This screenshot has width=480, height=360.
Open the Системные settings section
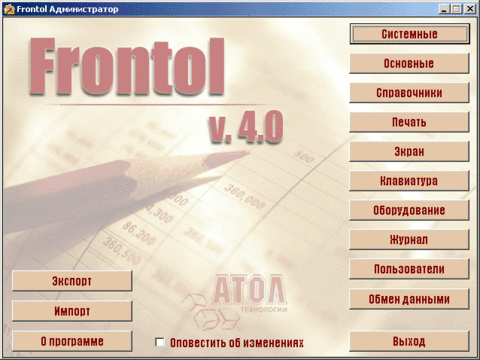click(409, 34)
